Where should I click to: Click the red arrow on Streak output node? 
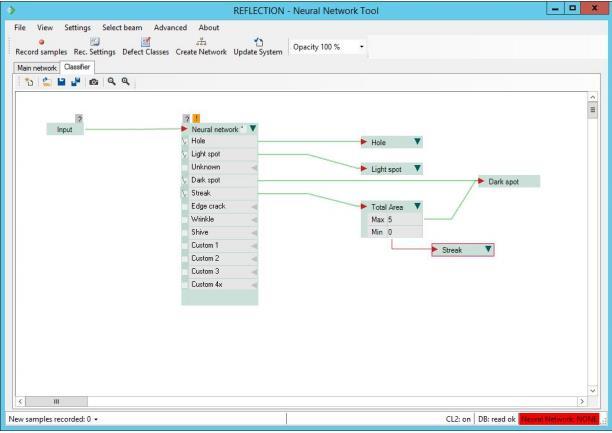(x=435, y=249)
